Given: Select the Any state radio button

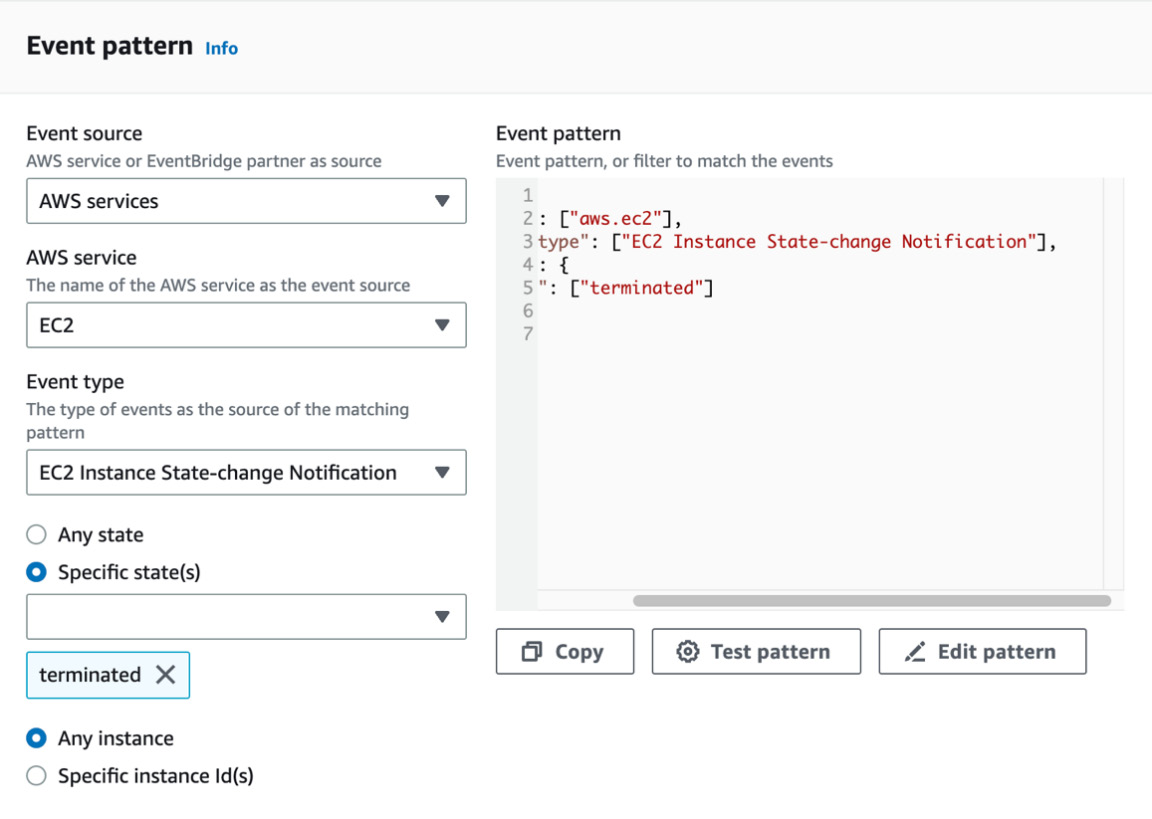Looking at the screenshot, I should tap(36, 534).
